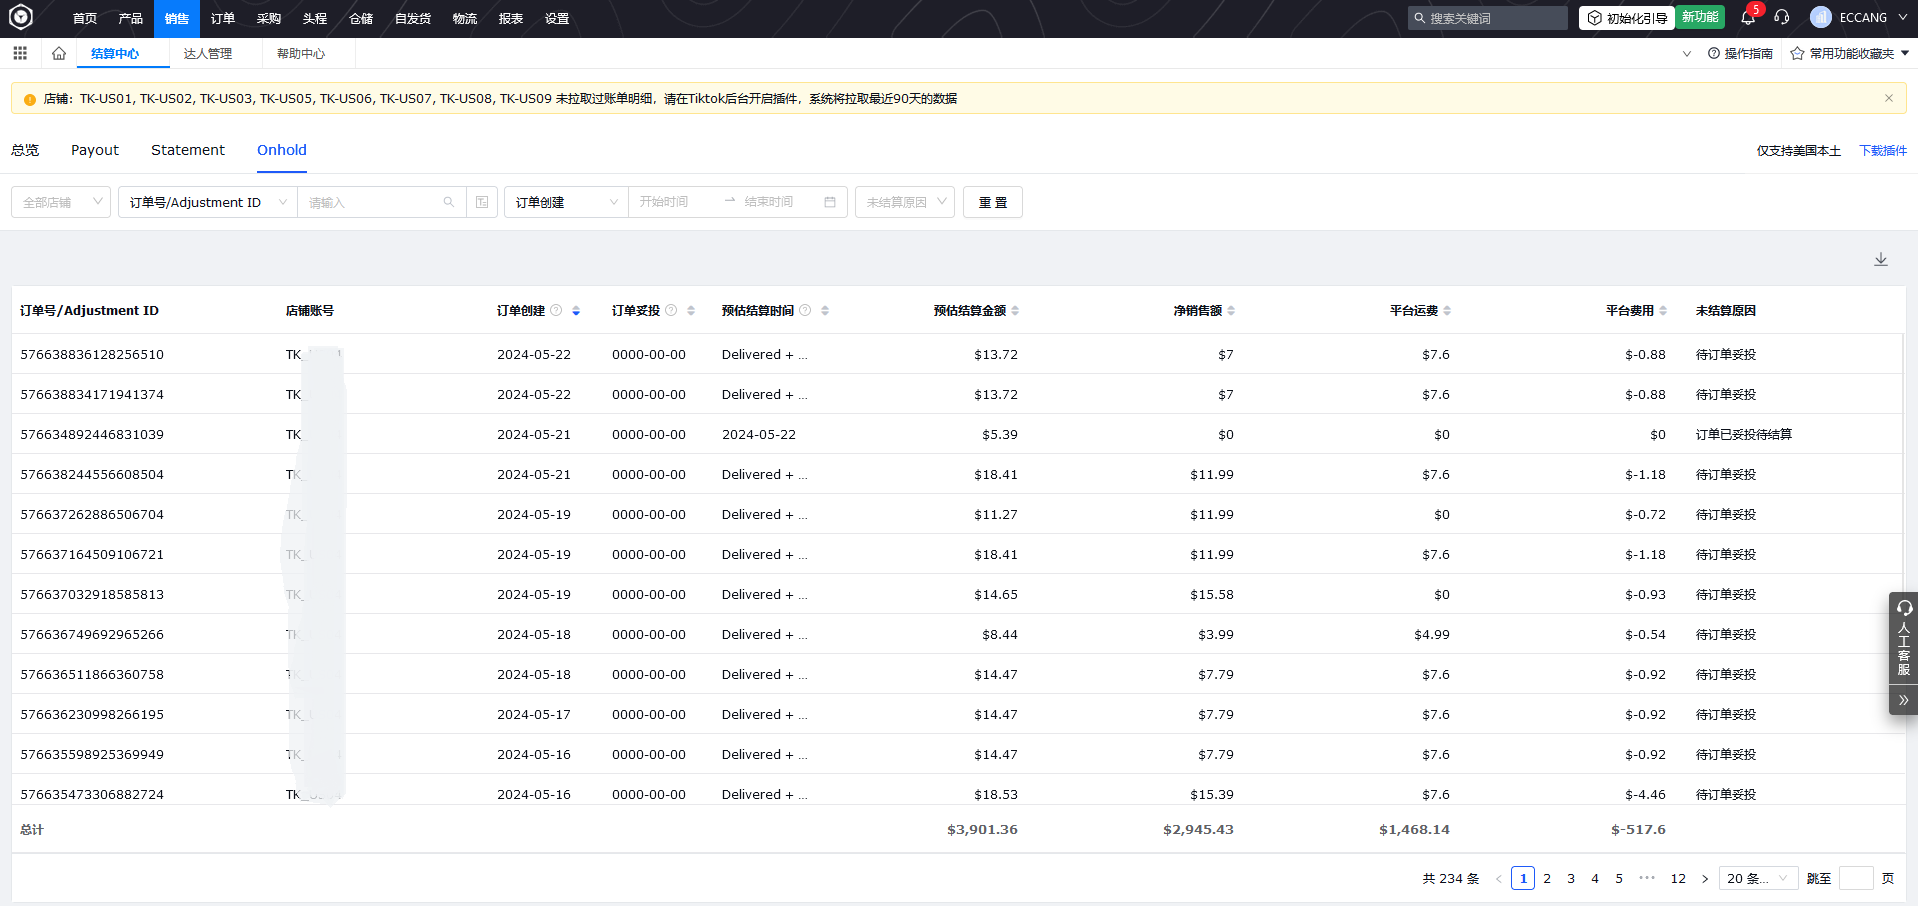Image resolution: width=1918 pixels, height=906 pixels.
Task: Click the 跳至 page number input box
Action: click(1856, 879)
